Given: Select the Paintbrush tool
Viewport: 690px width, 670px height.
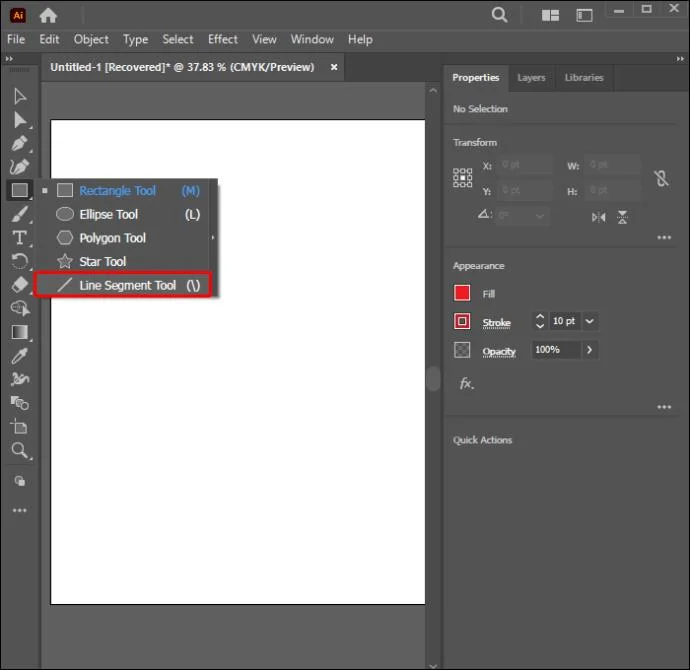Looking at the screenshot, I should coord(19,214).
